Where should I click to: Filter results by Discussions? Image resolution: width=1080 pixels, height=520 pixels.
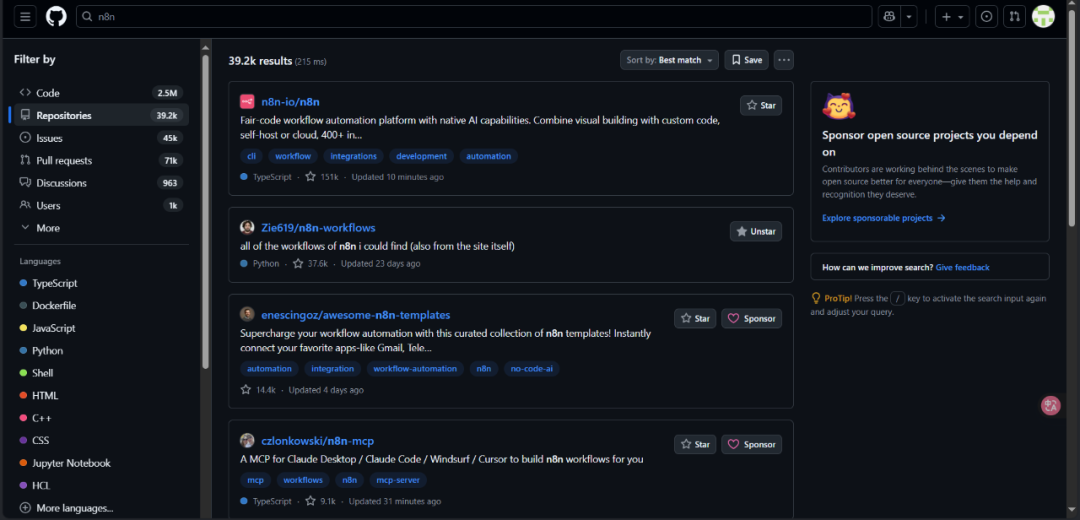(x=101, y=183)
